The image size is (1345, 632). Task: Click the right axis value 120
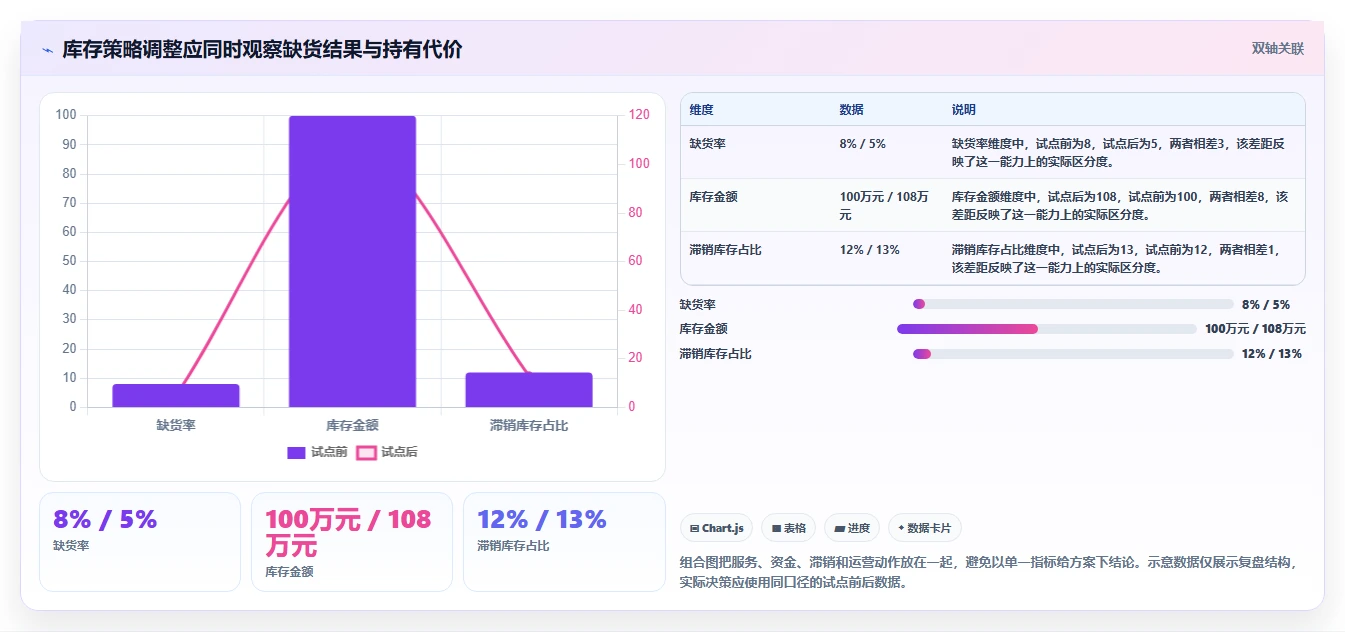[x=640, y=115]
